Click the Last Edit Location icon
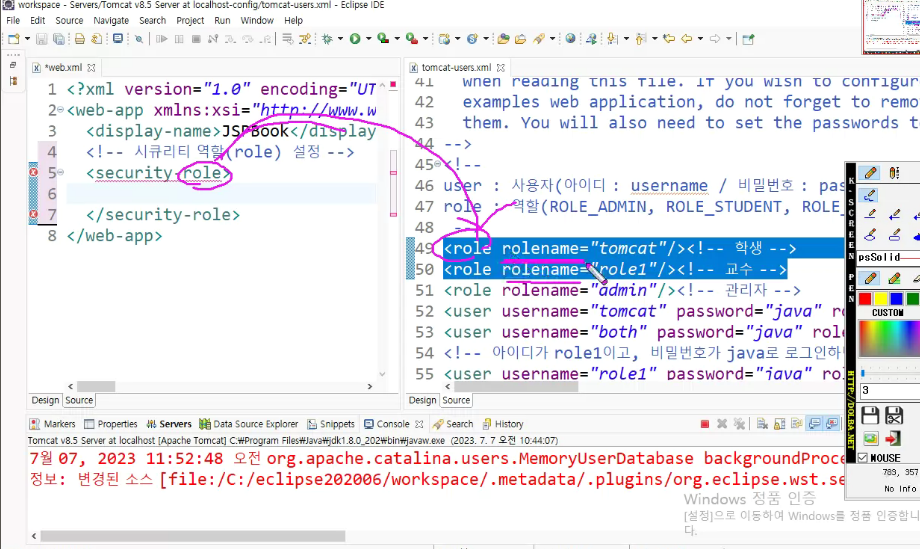 pyautogui.click(x=668, y=39)
